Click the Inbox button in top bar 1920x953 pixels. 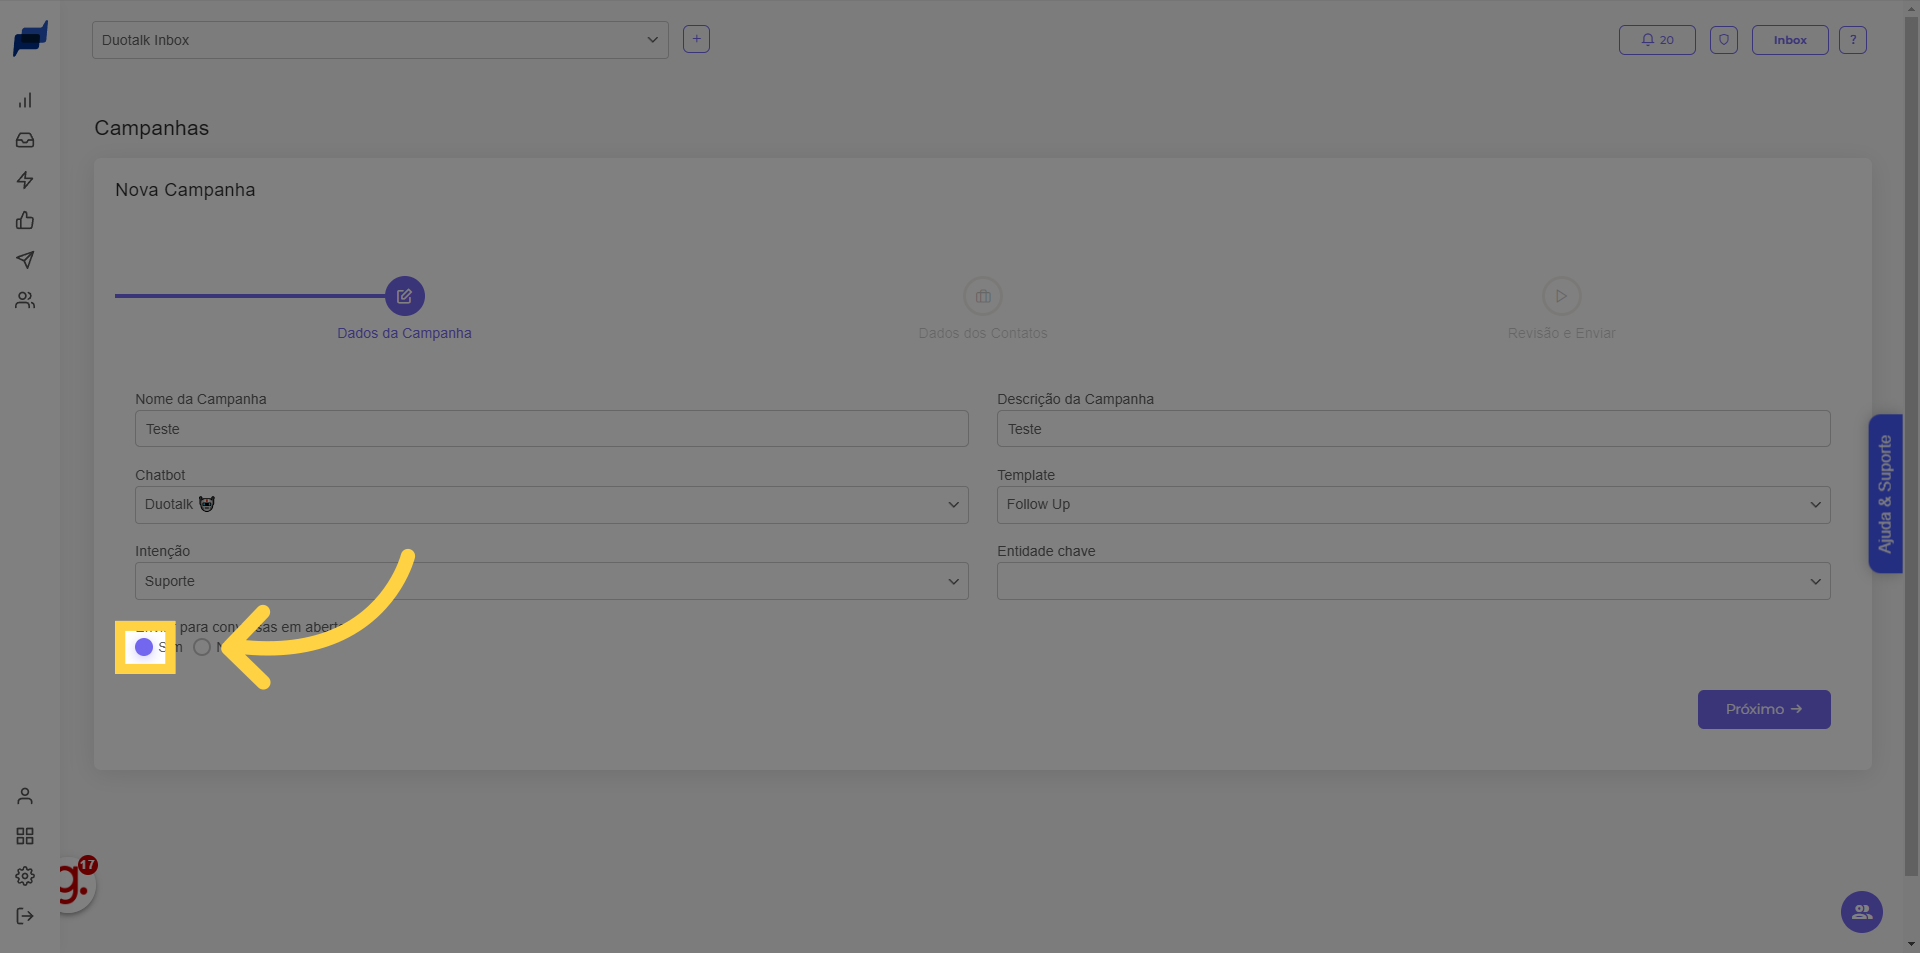click(1790, 40)
